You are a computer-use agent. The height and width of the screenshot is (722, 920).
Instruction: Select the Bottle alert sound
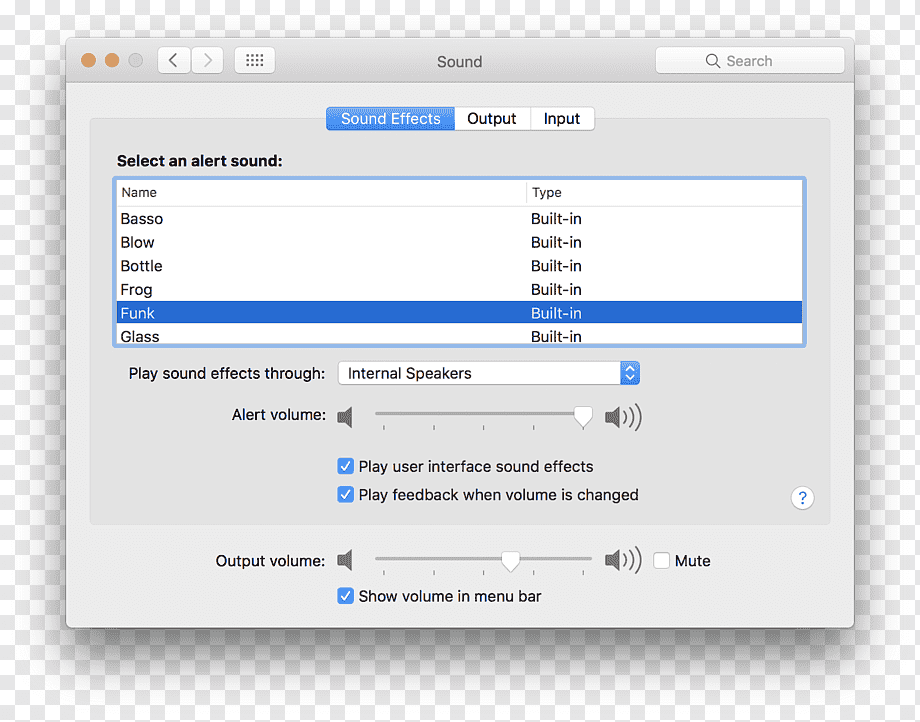(x=459, y=266)
